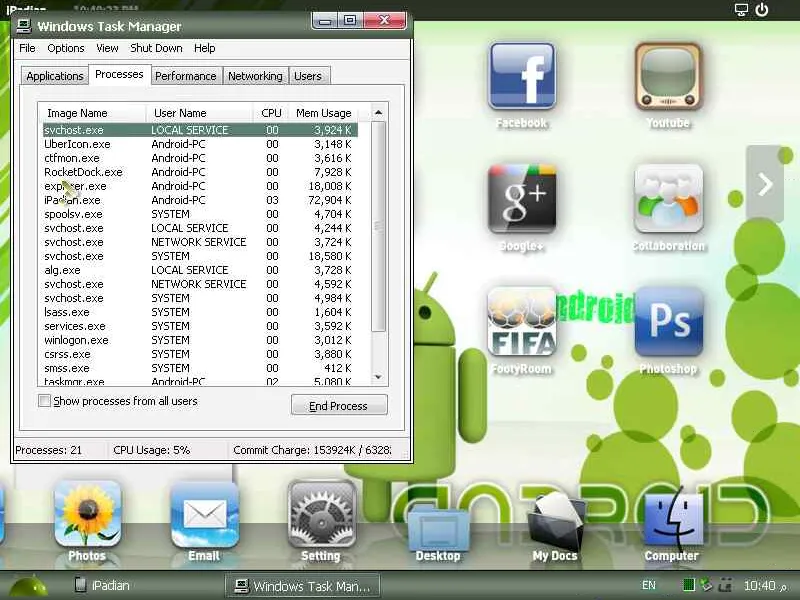Click the process list scrollbar thumb

tap(378, 227)
